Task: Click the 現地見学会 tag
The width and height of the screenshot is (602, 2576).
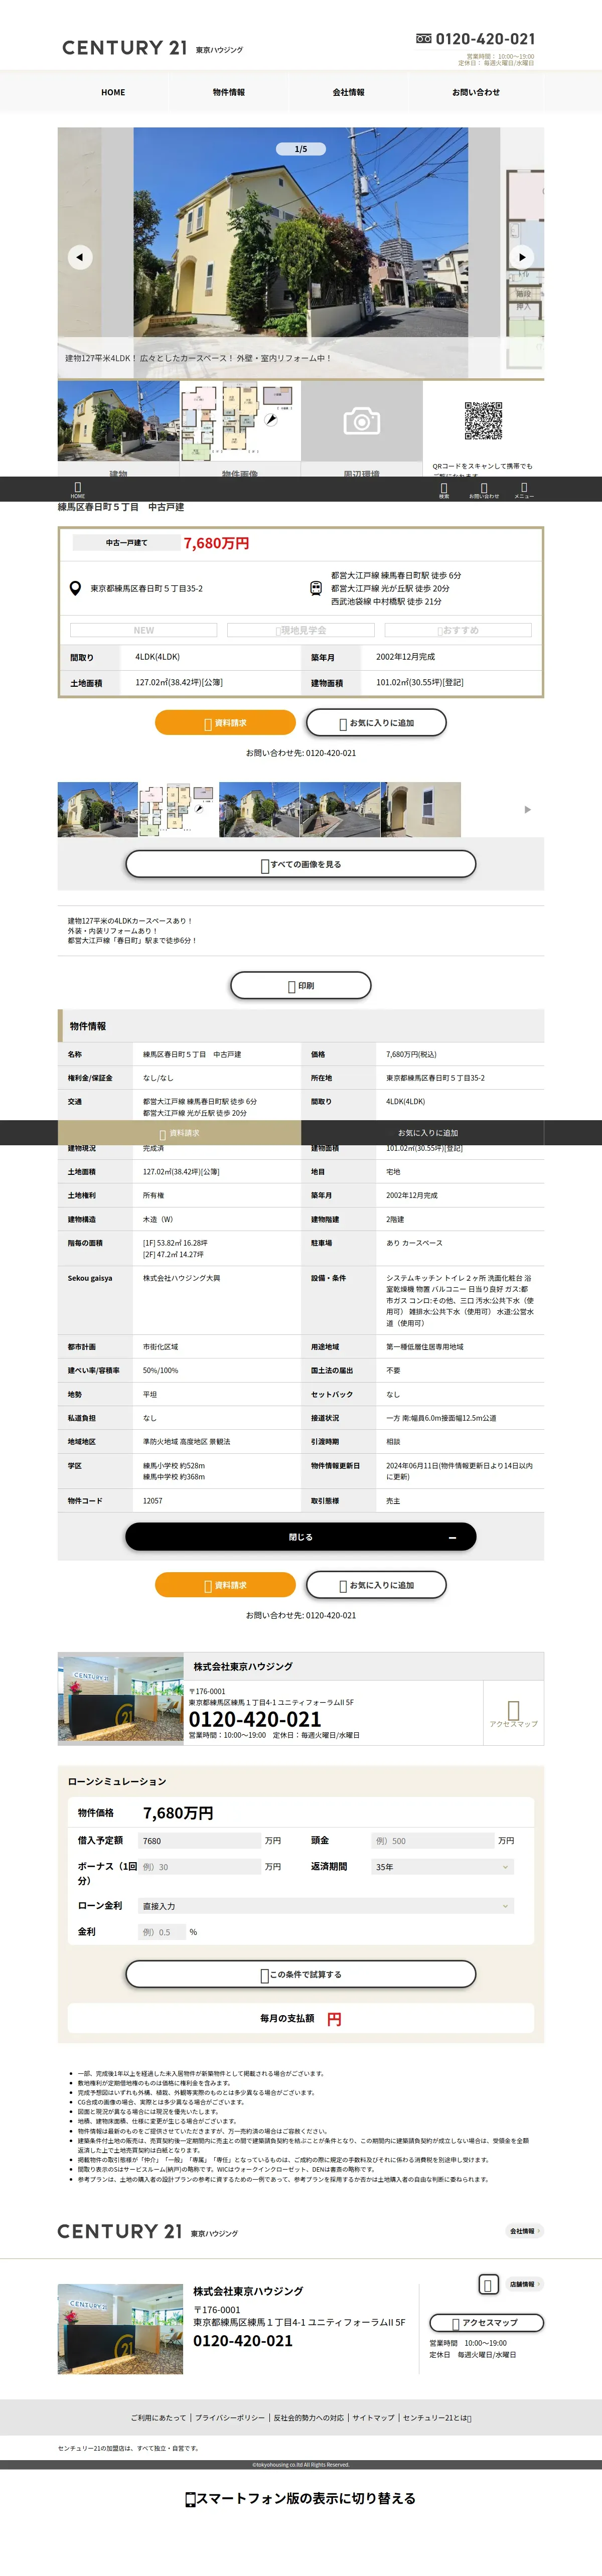Action: (x=301, y=630)
